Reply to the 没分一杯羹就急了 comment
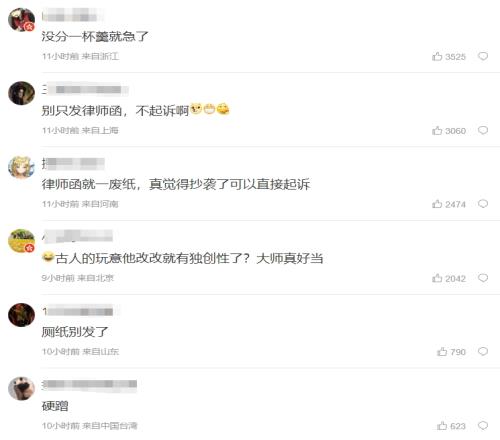The image size is (500, 440). (483, 56)
